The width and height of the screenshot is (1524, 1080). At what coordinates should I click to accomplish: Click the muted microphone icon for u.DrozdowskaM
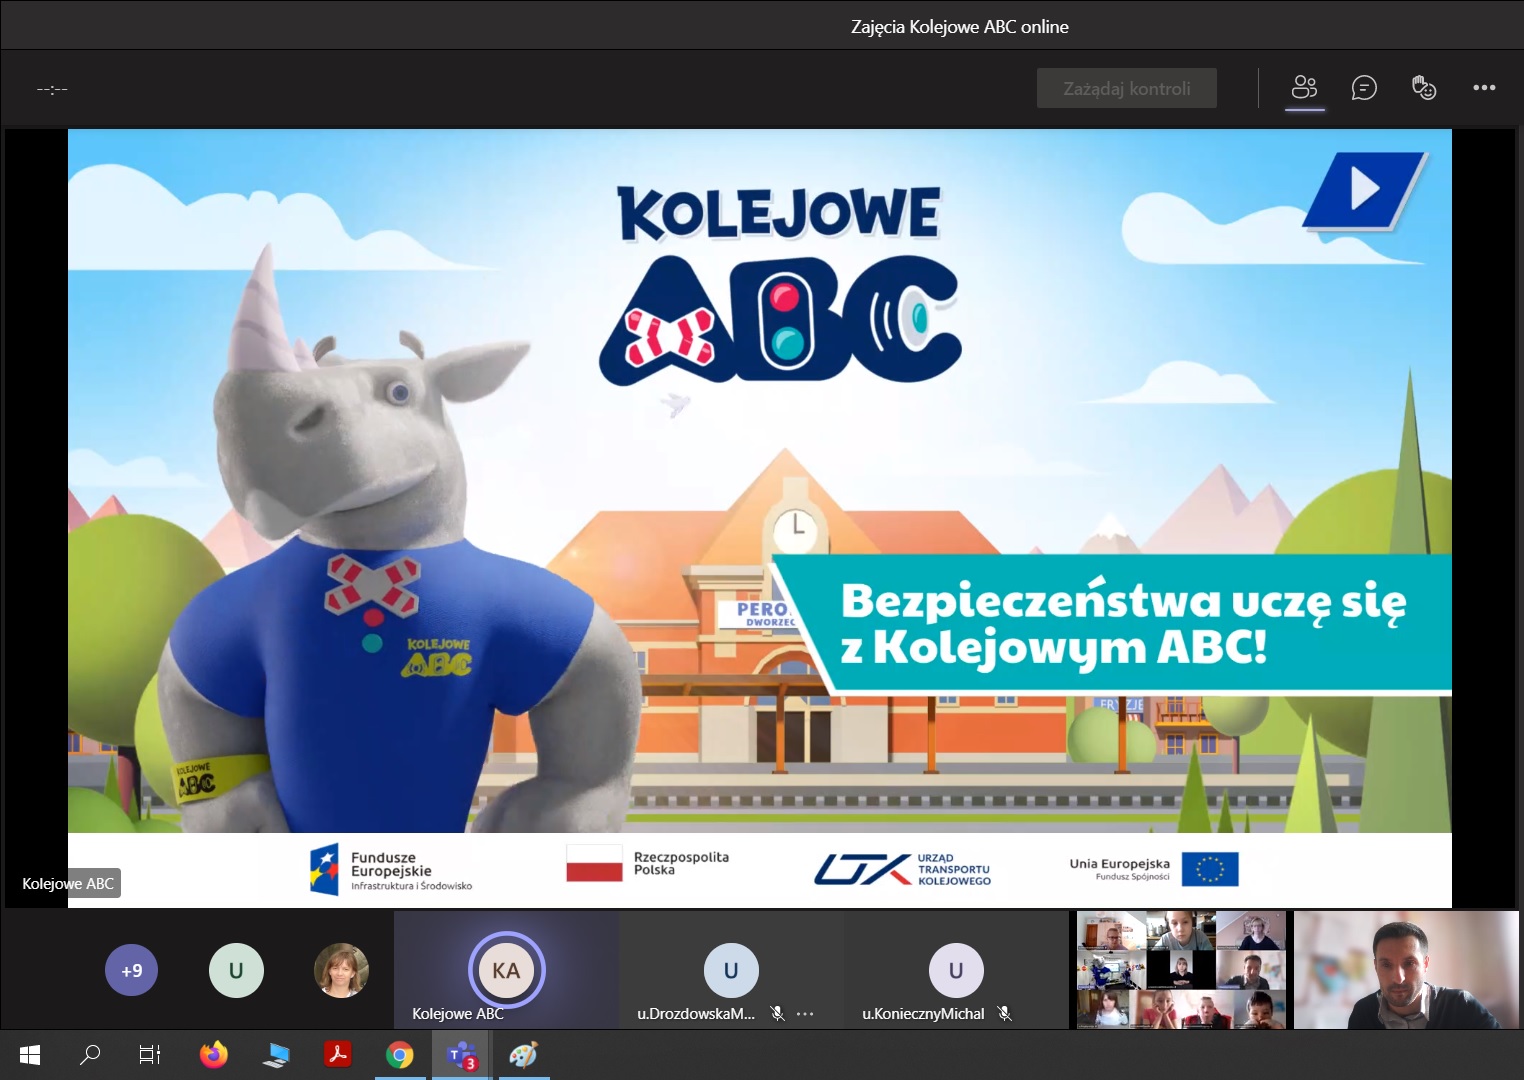(777, 1014)
